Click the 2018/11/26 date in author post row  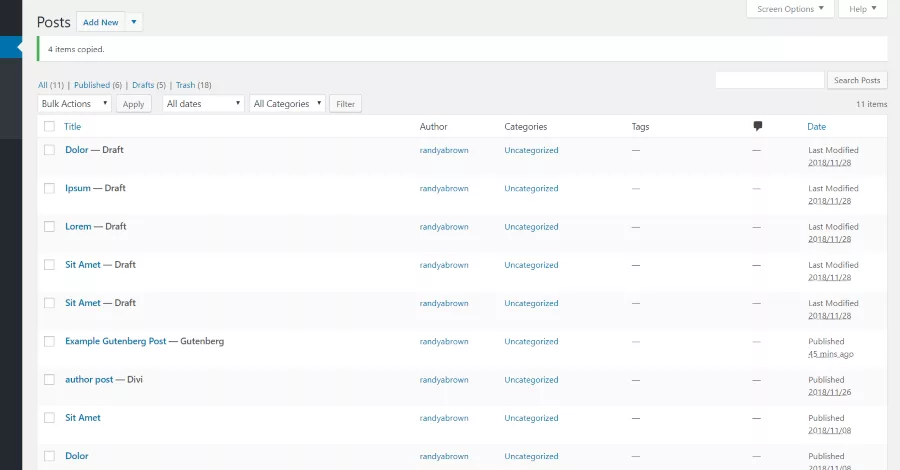tap(829, 393)
